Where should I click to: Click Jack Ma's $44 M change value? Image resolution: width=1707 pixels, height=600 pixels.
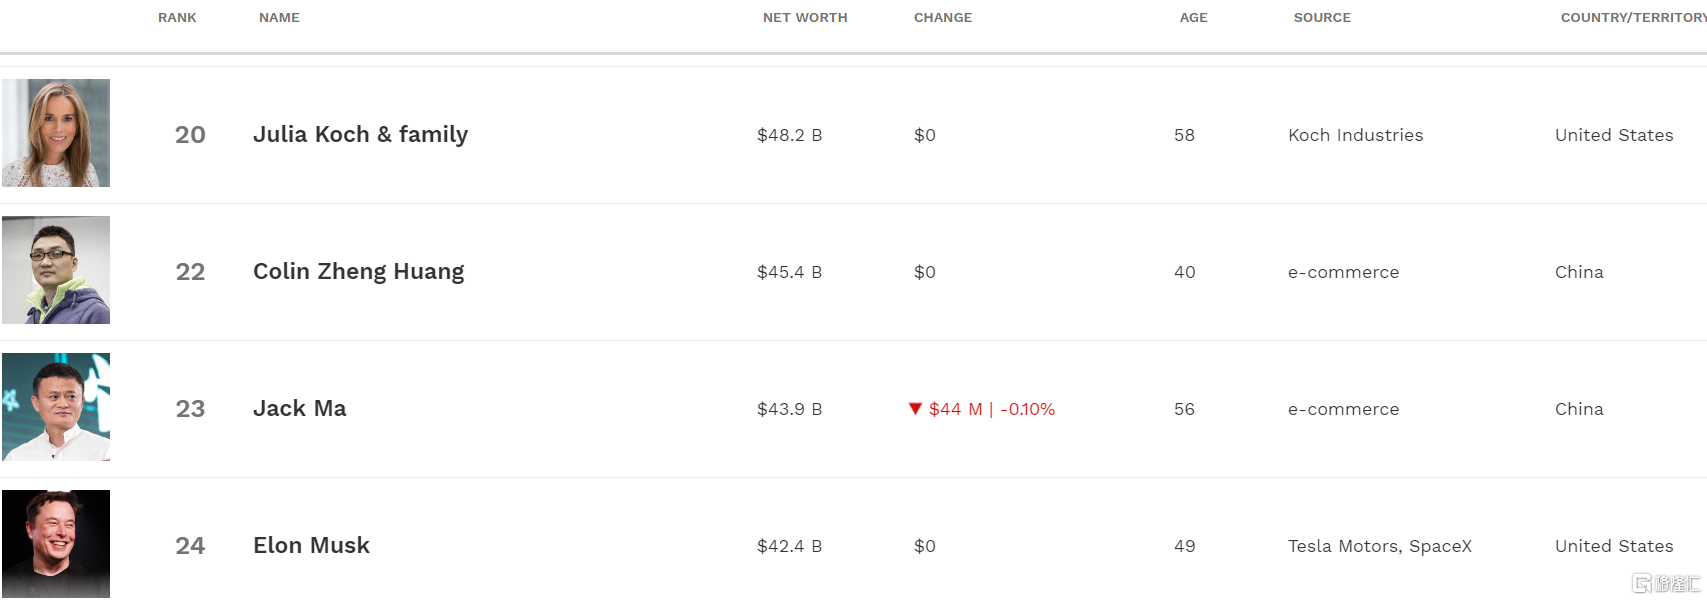[x=956, y=409]
